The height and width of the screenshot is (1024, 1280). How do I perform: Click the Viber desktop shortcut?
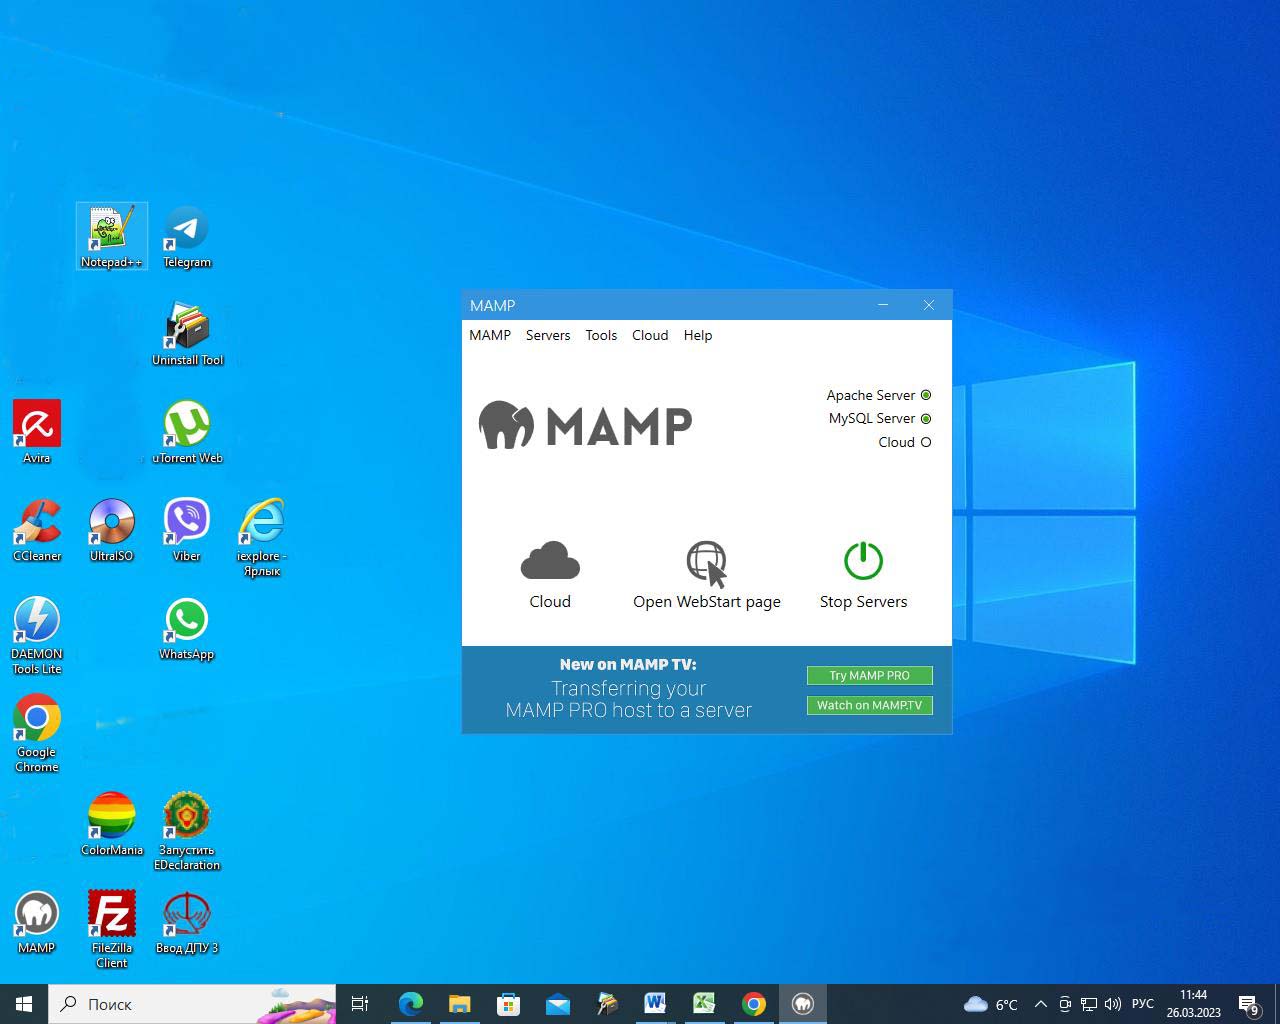pyautogui.click(x=187, y=522)
